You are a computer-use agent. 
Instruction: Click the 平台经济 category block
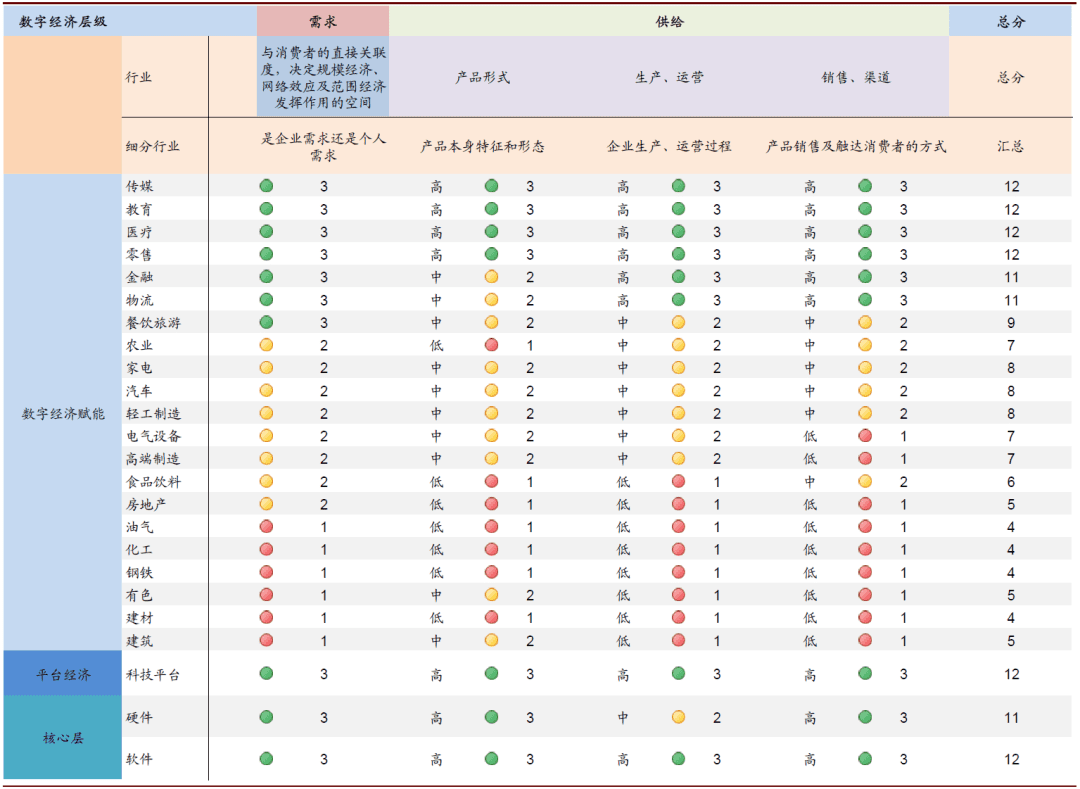(63, 673)
